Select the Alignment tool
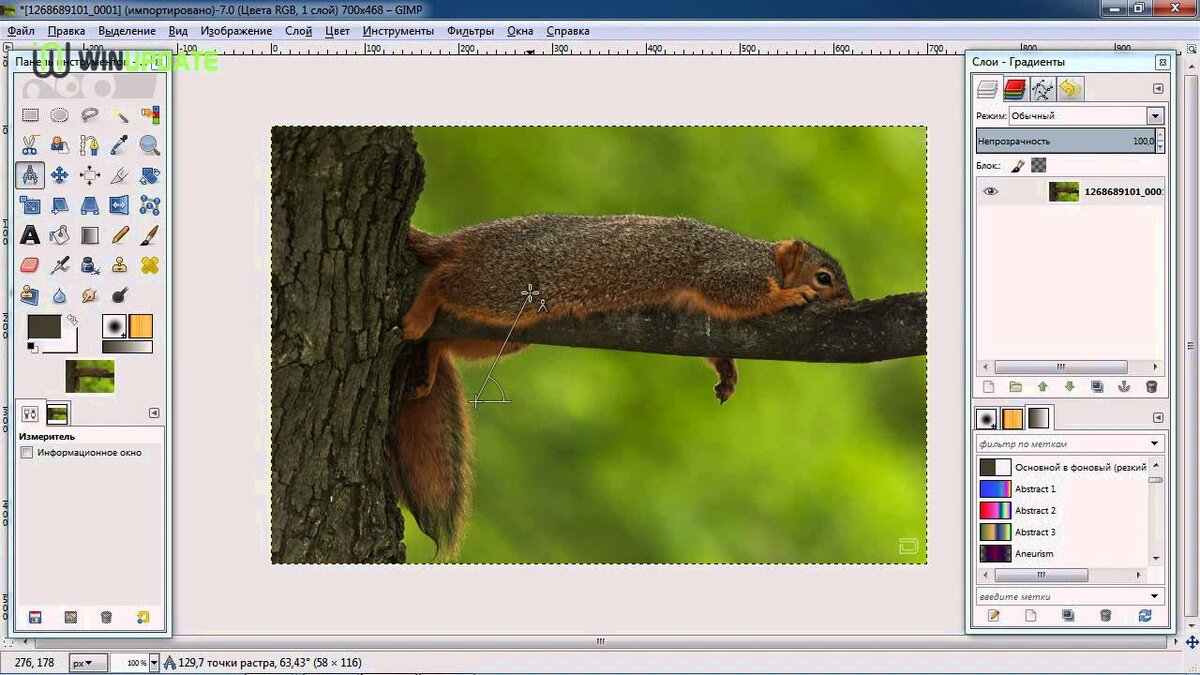 90,176
